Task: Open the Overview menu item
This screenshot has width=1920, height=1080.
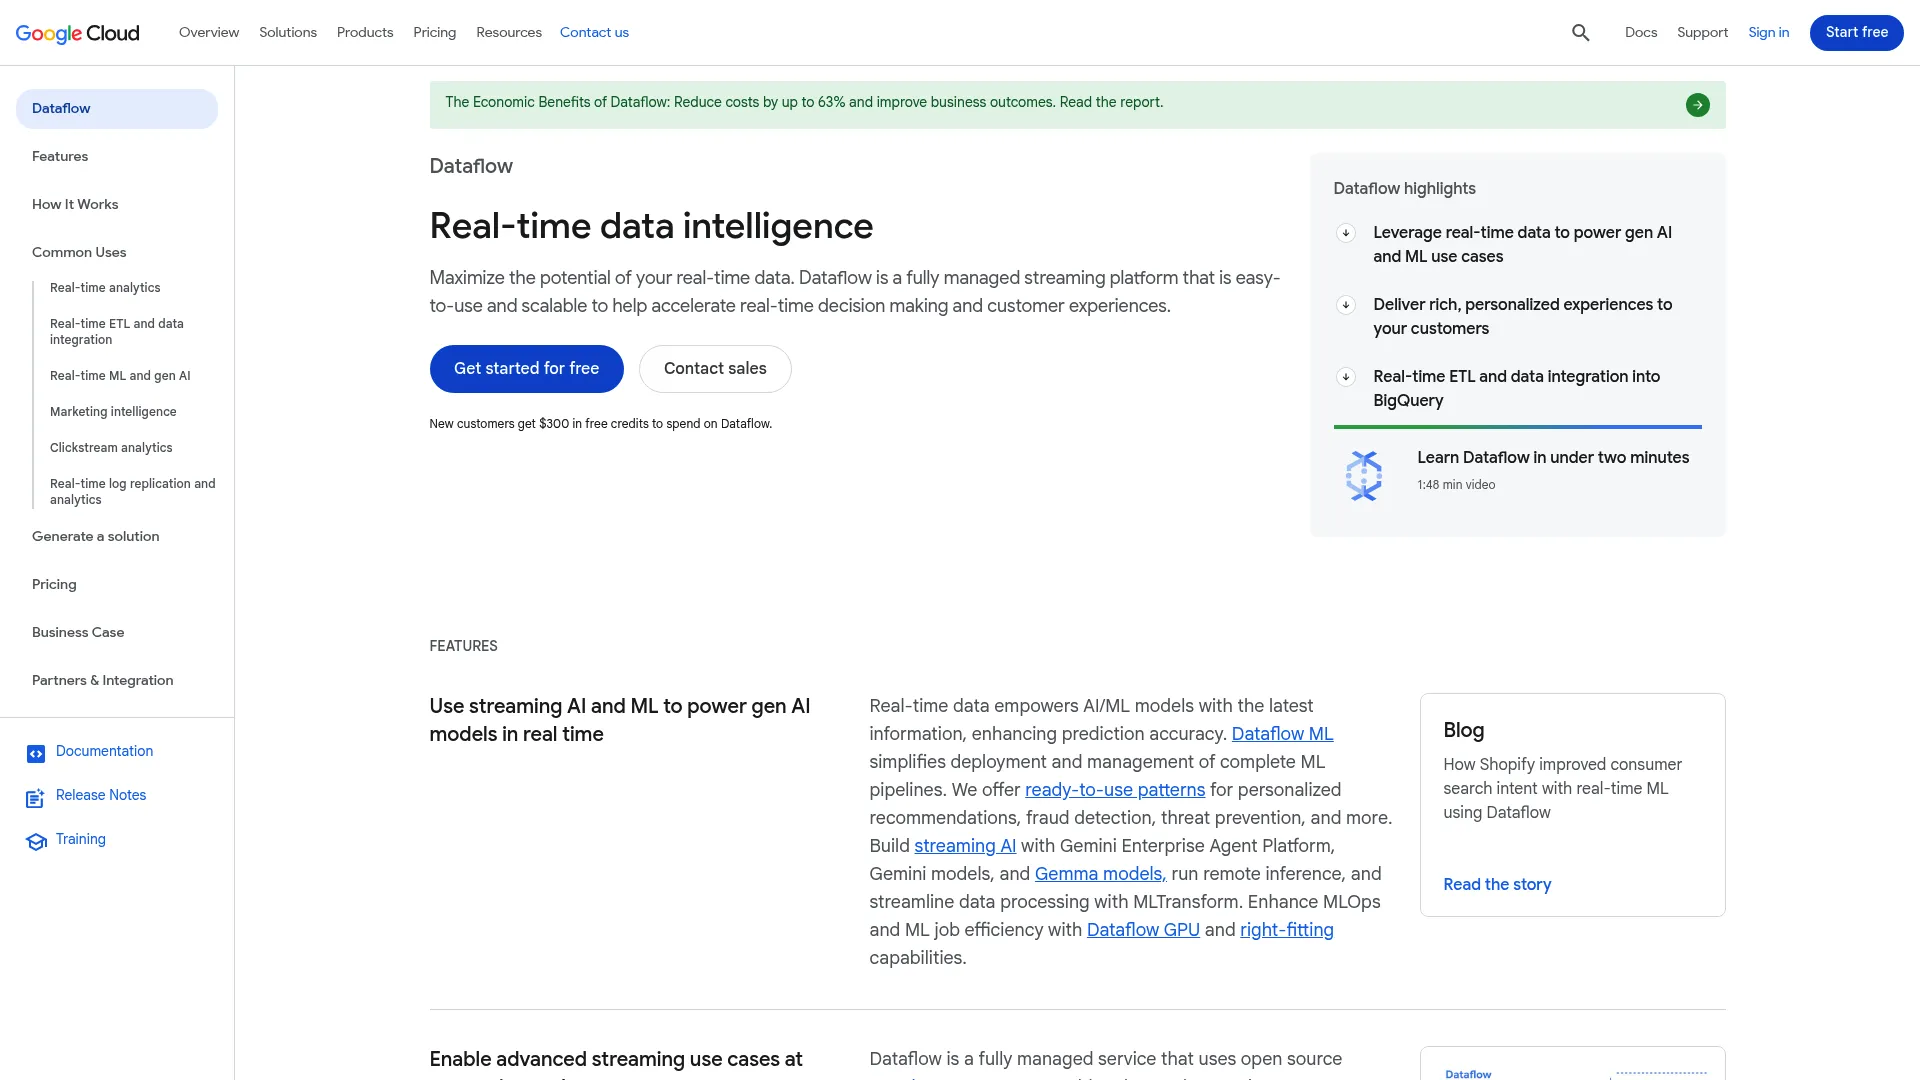Action: pyautogui.click(x=209, y=33)
